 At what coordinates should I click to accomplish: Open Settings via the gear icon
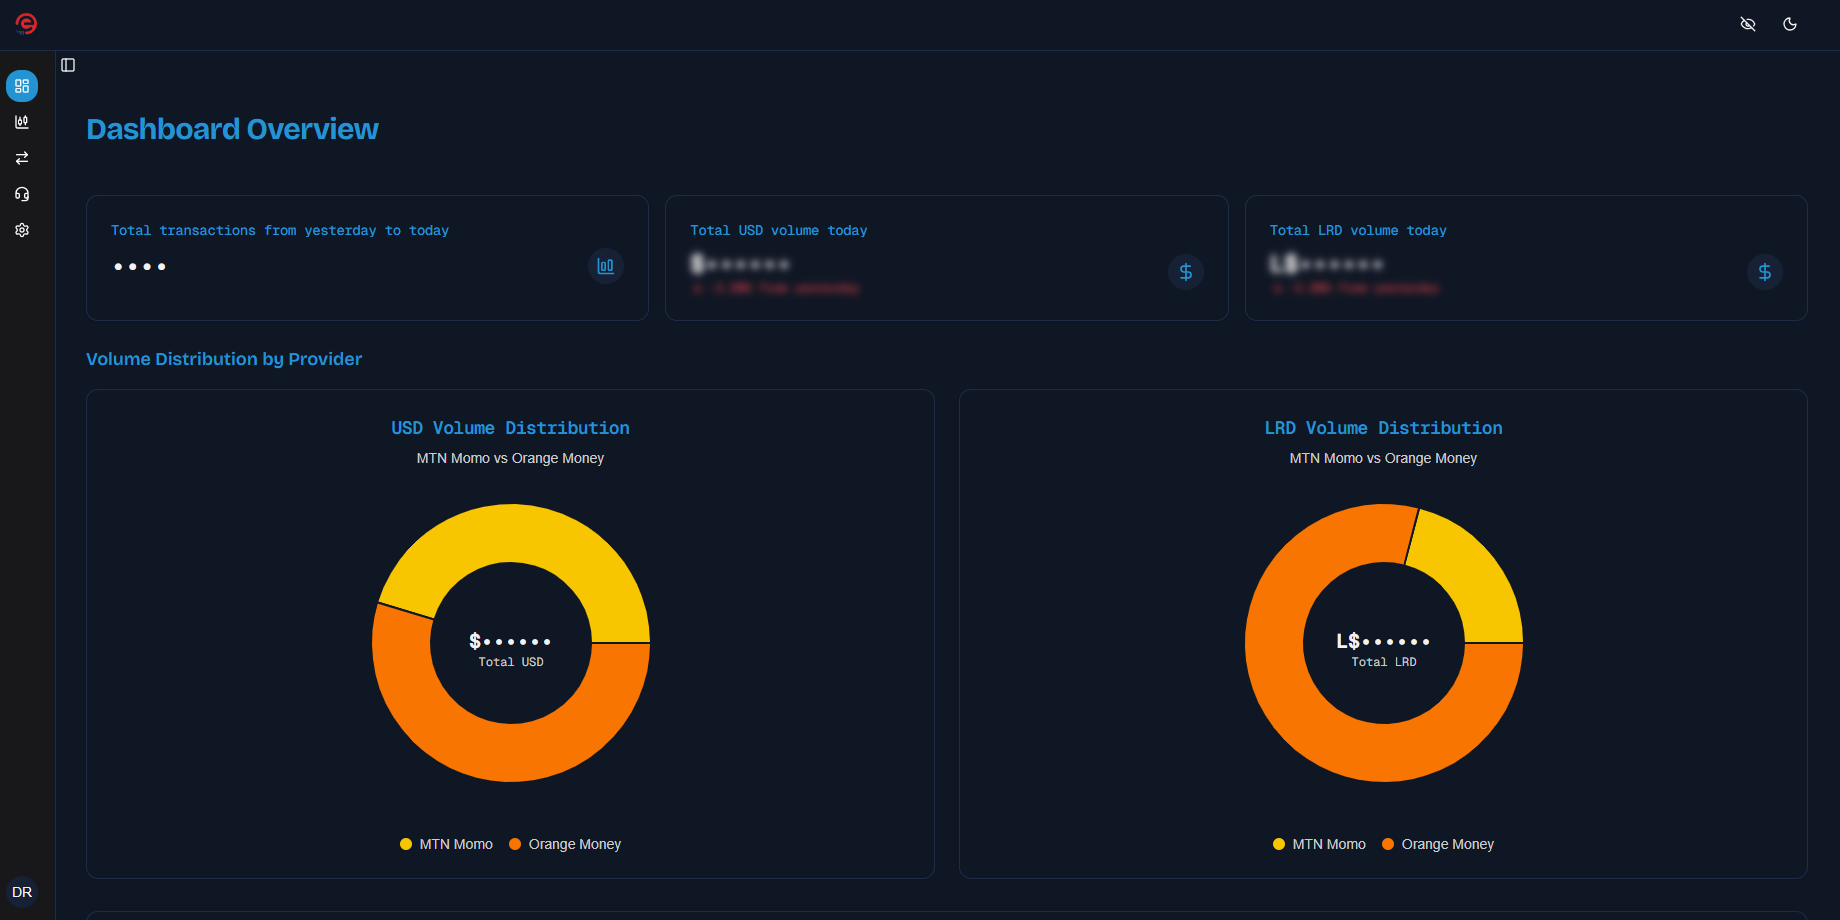tap(22, 229)
